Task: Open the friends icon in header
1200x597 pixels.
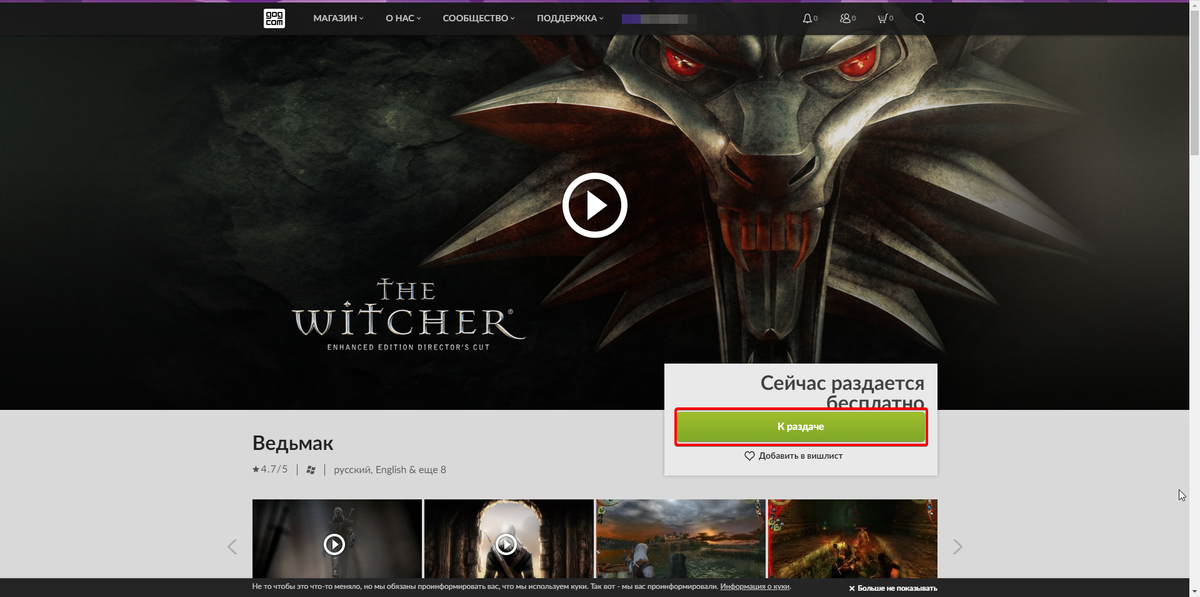Action: pos(848,18)
